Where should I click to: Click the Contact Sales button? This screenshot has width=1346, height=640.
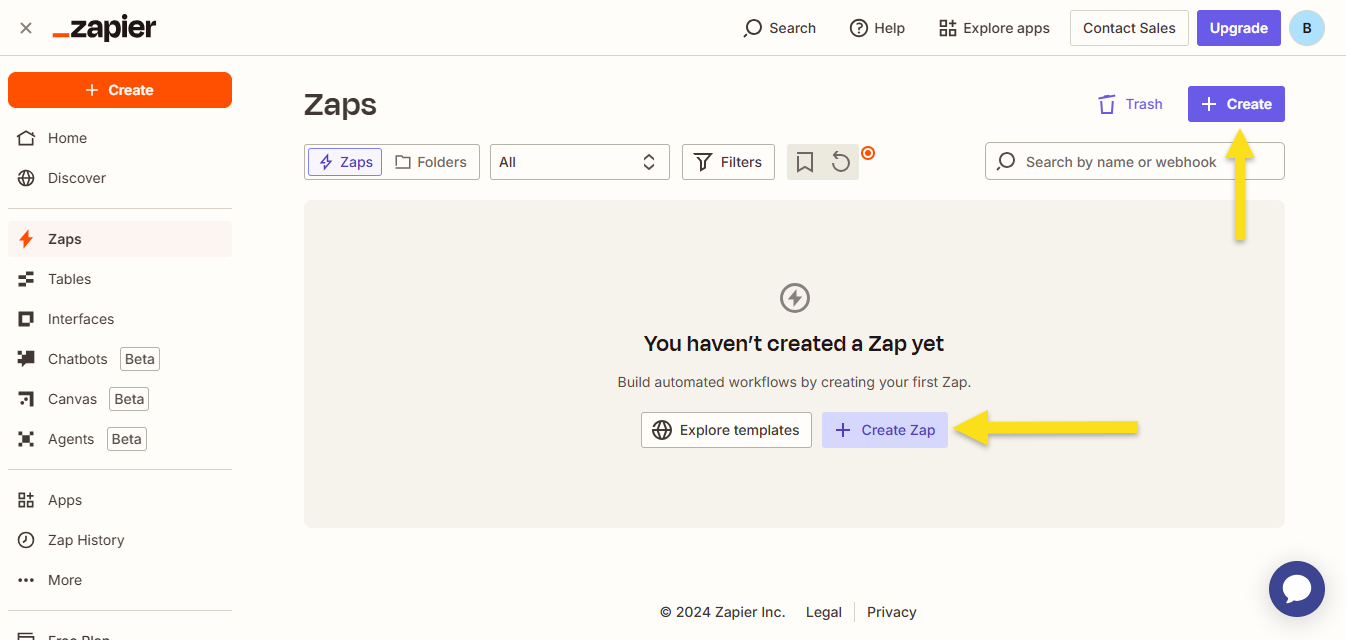pyautogui.click(x=1129, y=28)
